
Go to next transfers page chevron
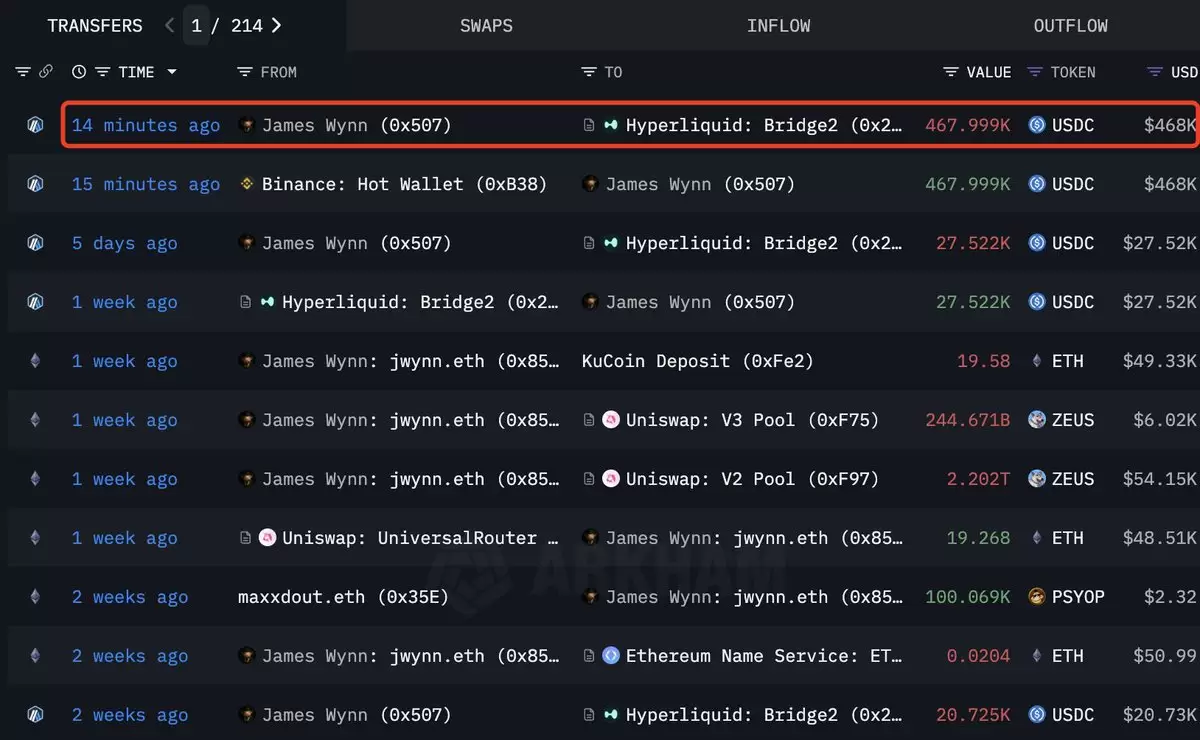coord(276,25)
